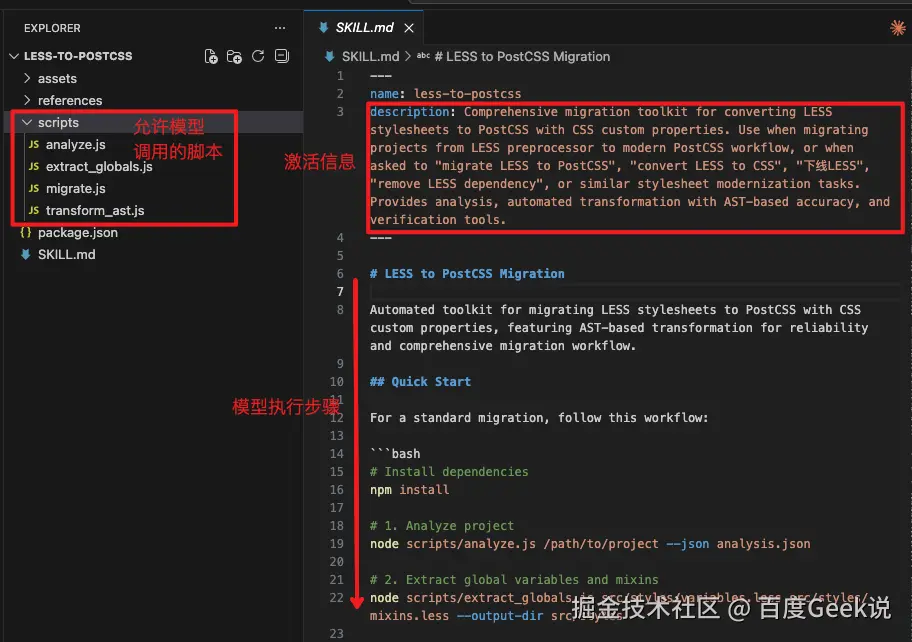
Task: Click the 'node scripts/analyze.js' command line
Action: click(590, 544)
